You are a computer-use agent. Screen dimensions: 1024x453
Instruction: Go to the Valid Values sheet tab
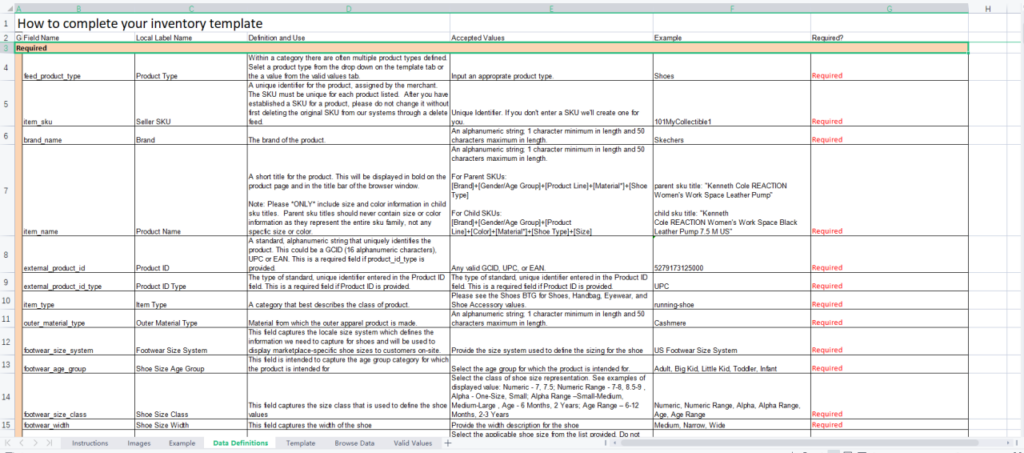click(x=413, y=443)
